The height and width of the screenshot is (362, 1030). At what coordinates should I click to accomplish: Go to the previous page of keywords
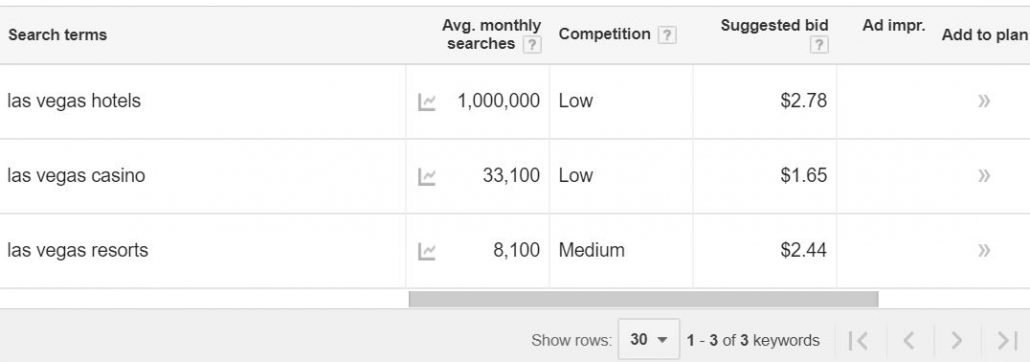click(908, 340)
